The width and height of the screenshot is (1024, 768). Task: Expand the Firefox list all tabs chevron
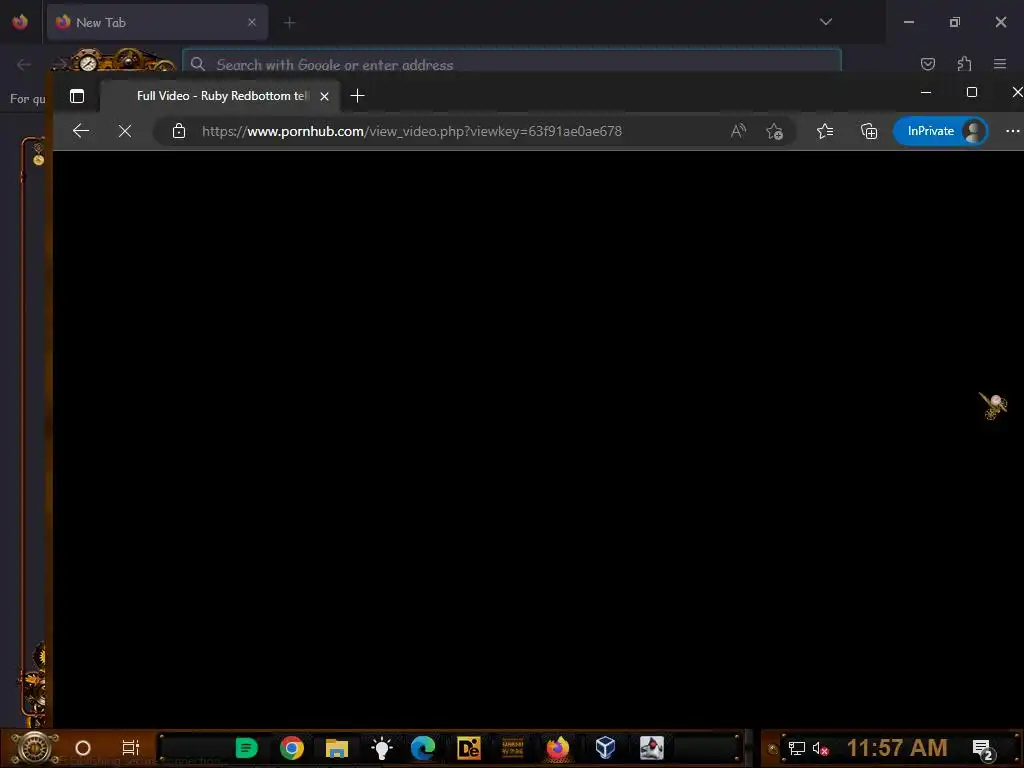(x=825, y=22)
